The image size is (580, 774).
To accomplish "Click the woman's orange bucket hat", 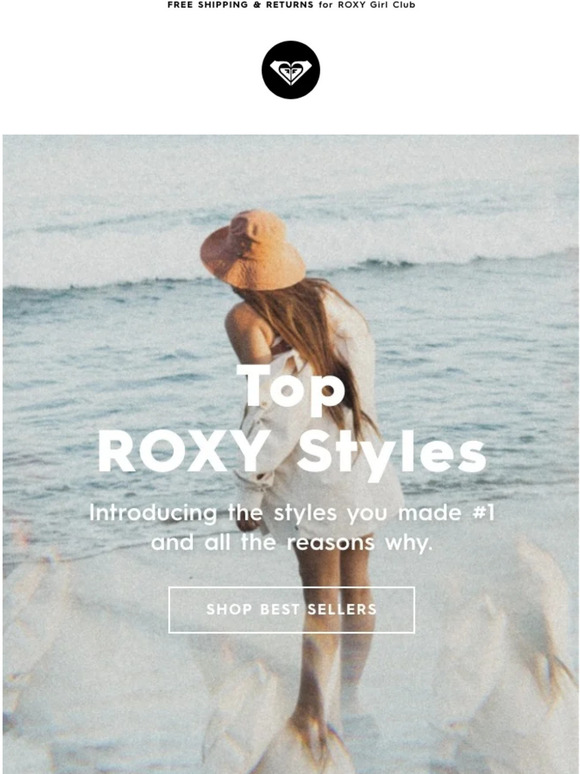I will [x=253, y=250].
